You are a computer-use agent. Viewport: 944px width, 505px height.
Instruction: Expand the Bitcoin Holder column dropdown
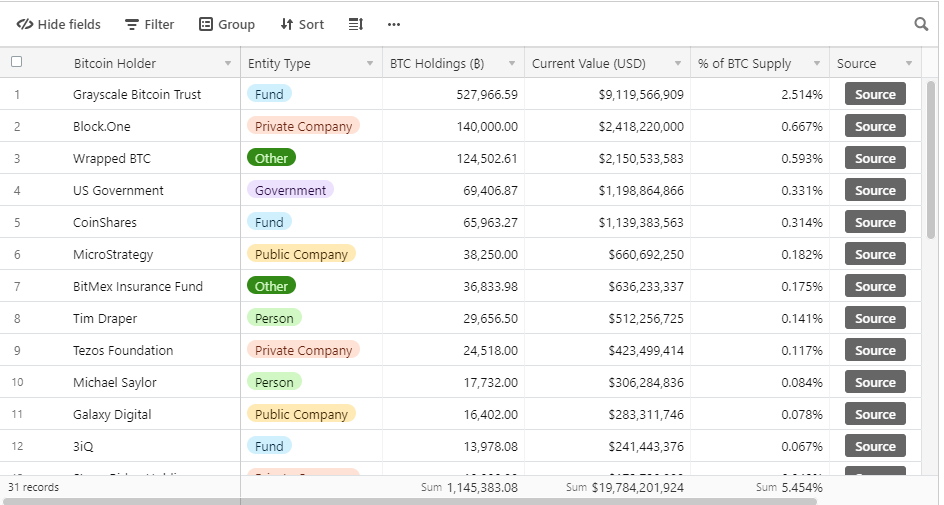[228, 63]
